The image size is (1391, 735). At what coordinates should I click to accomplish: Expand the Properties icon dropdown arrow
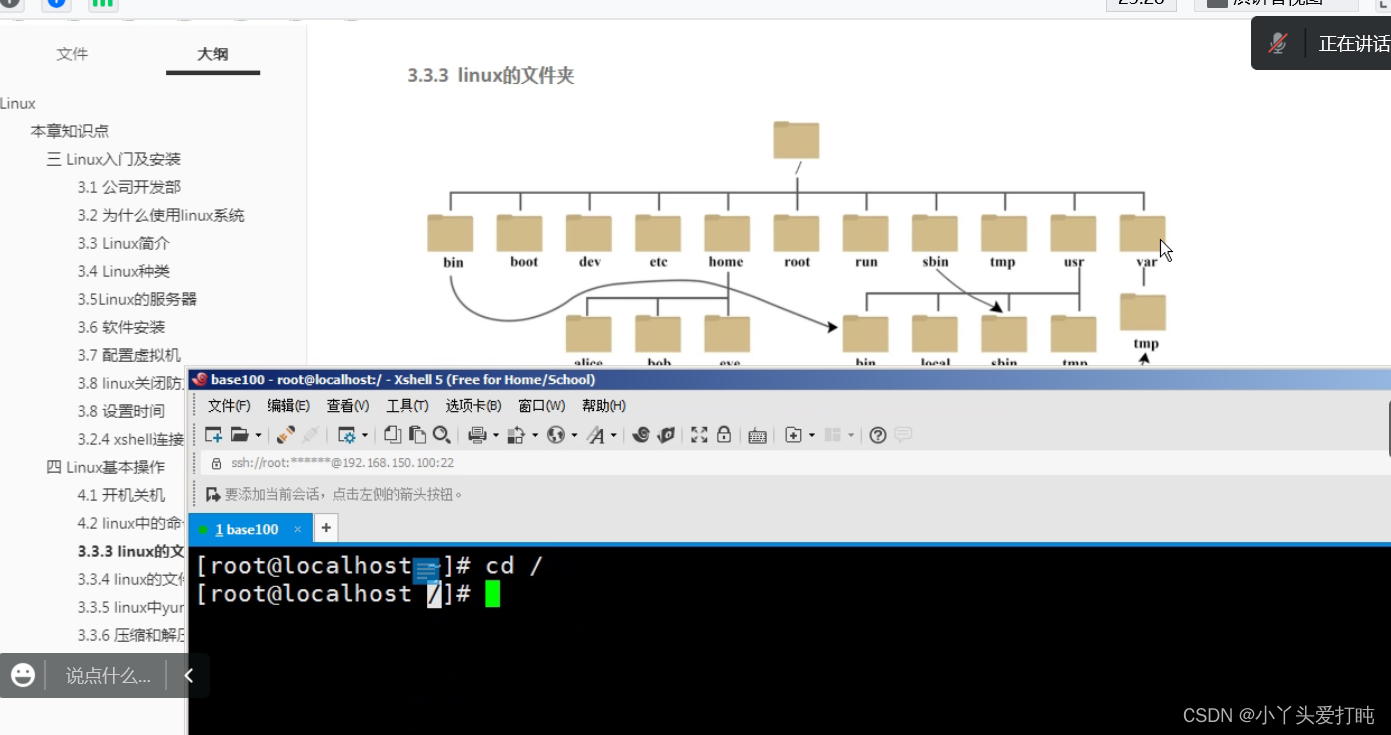[364, 435]
